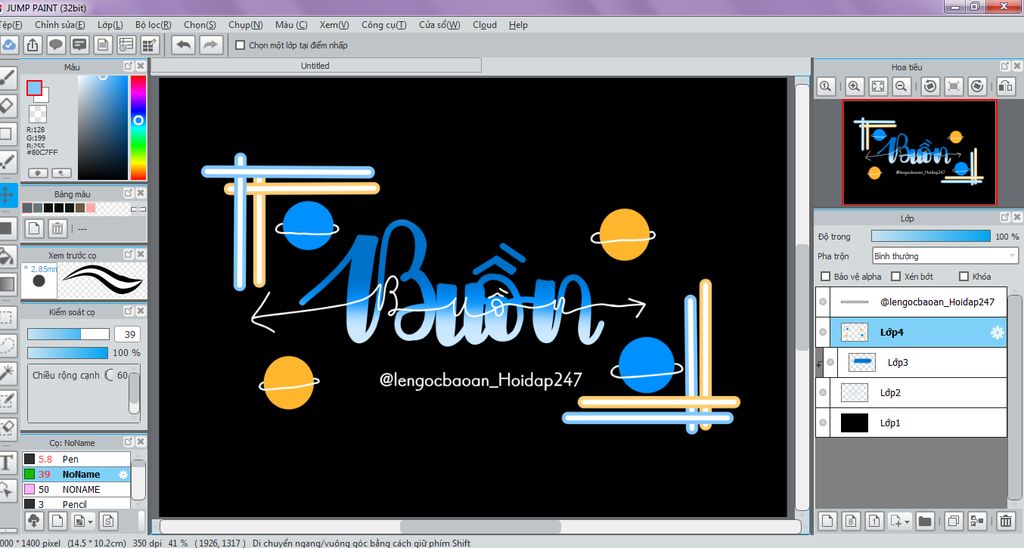Enable 'Chọn một lớp tại điểm nhấp' checkbox
Viewport: 1024px width, 548px height.
[240, 45]
